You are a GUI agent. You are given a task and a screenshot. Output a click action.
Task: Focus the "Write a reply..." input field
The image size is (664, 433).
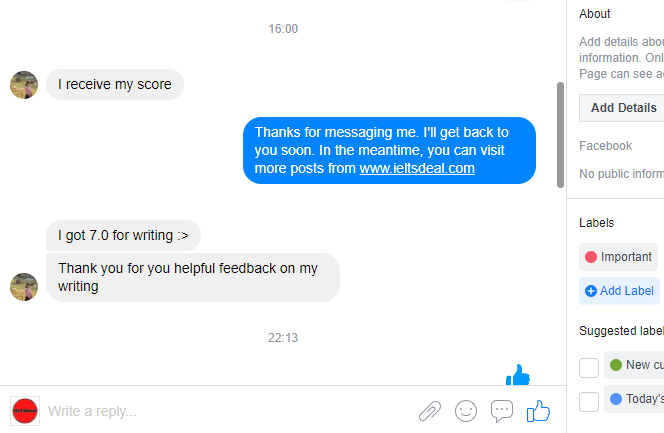(x=220, y=411)
